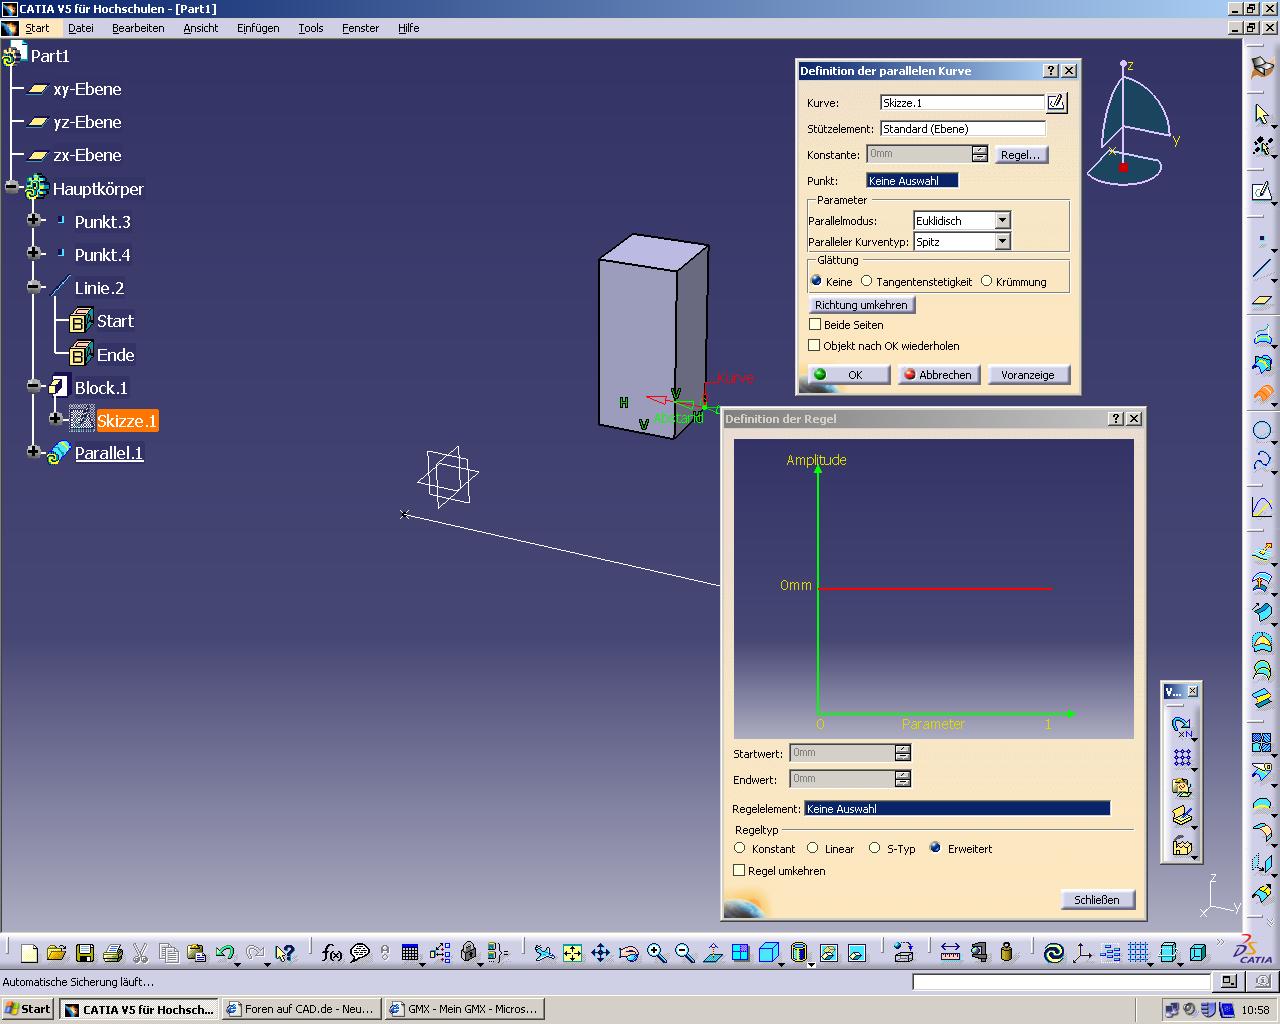
Task: Expand the Punkt.3 tree node
Action: (34, 220)
